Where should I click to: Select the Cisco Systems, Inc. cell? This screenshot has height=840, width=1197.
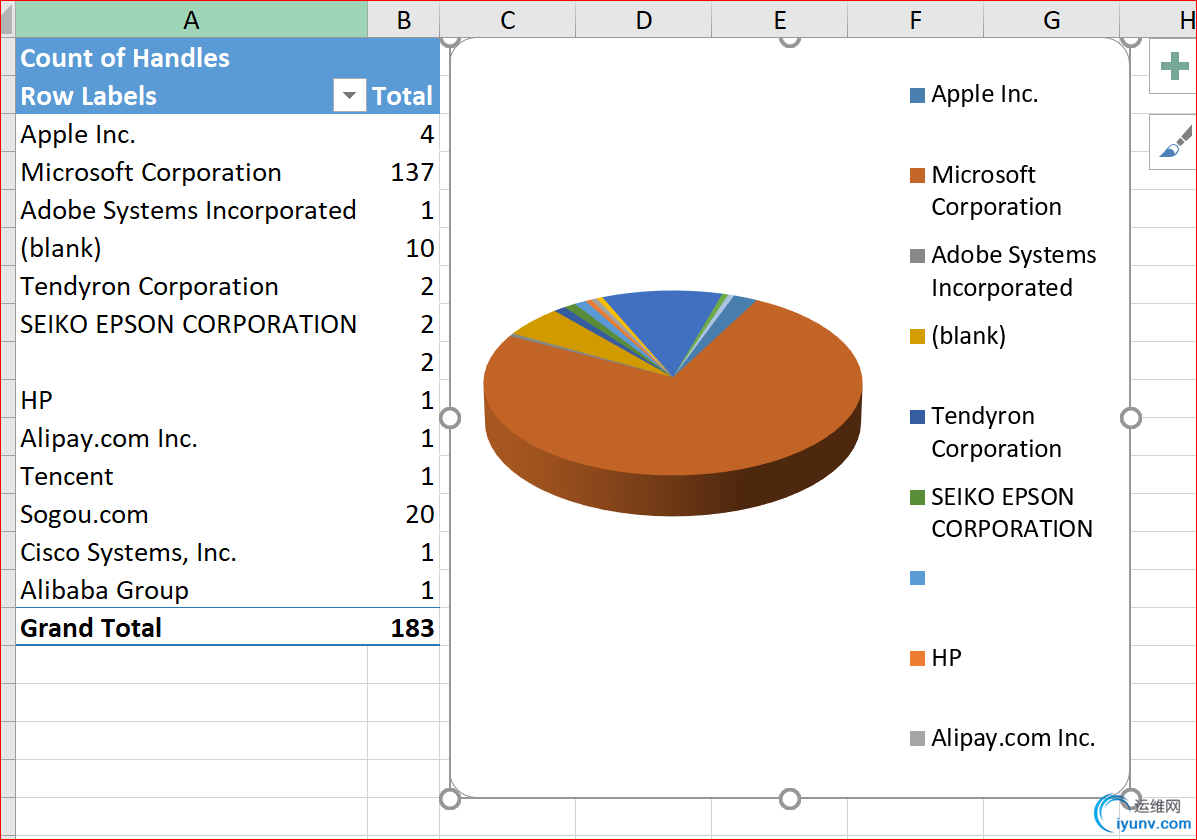coord(191,552)
